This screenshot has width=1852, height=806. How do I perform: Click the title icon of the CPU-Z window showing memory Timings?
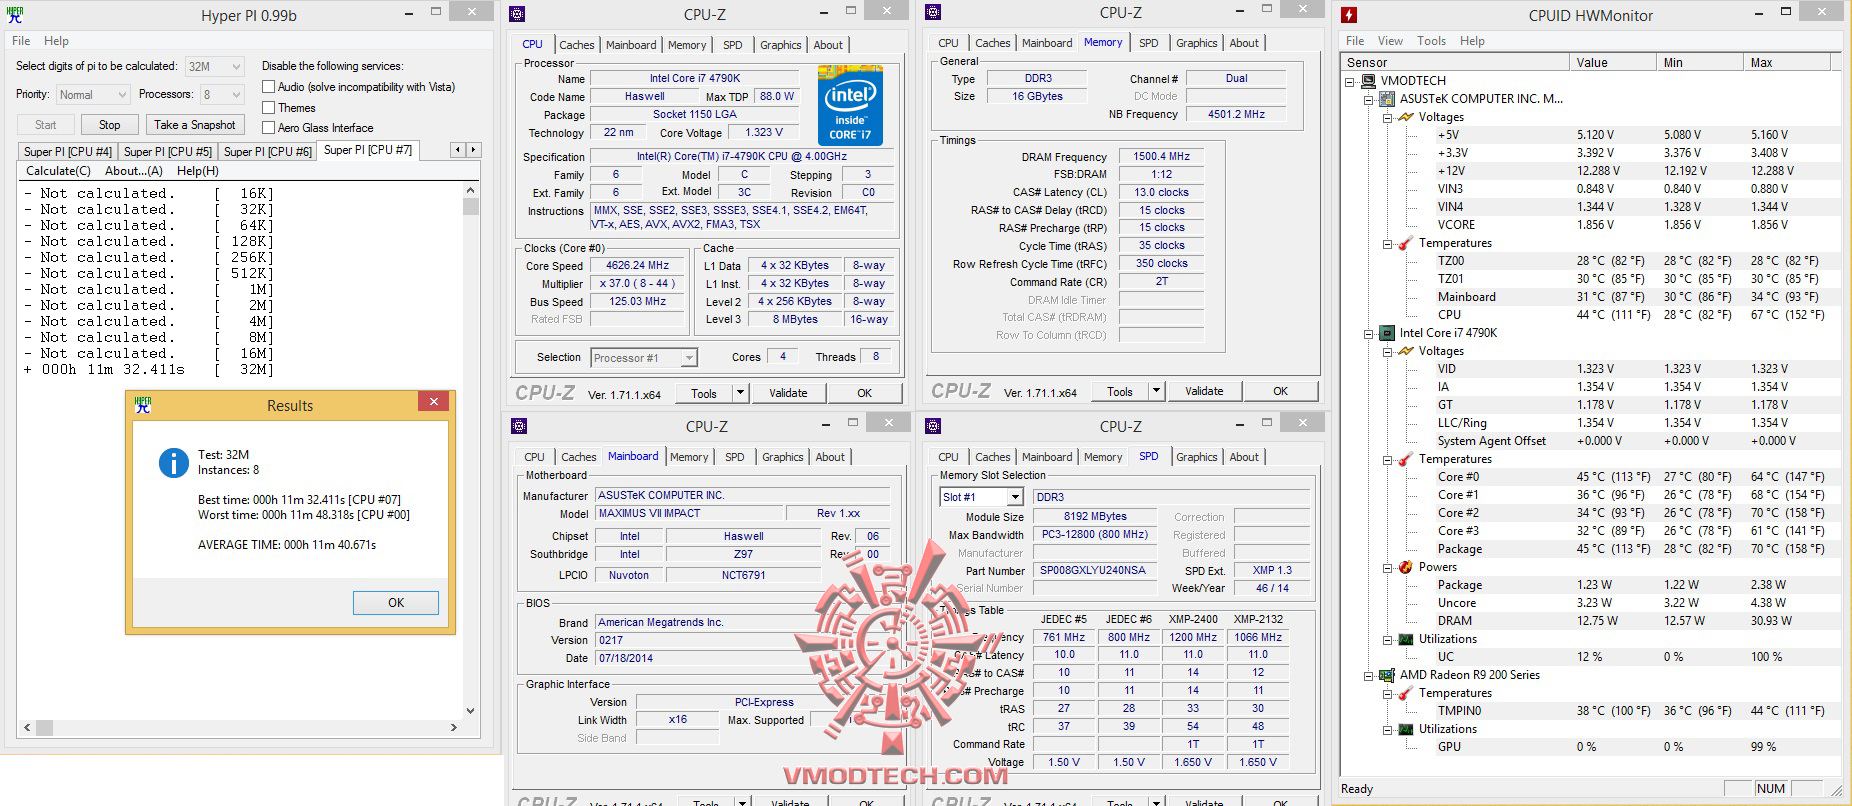tap(933, 12)
